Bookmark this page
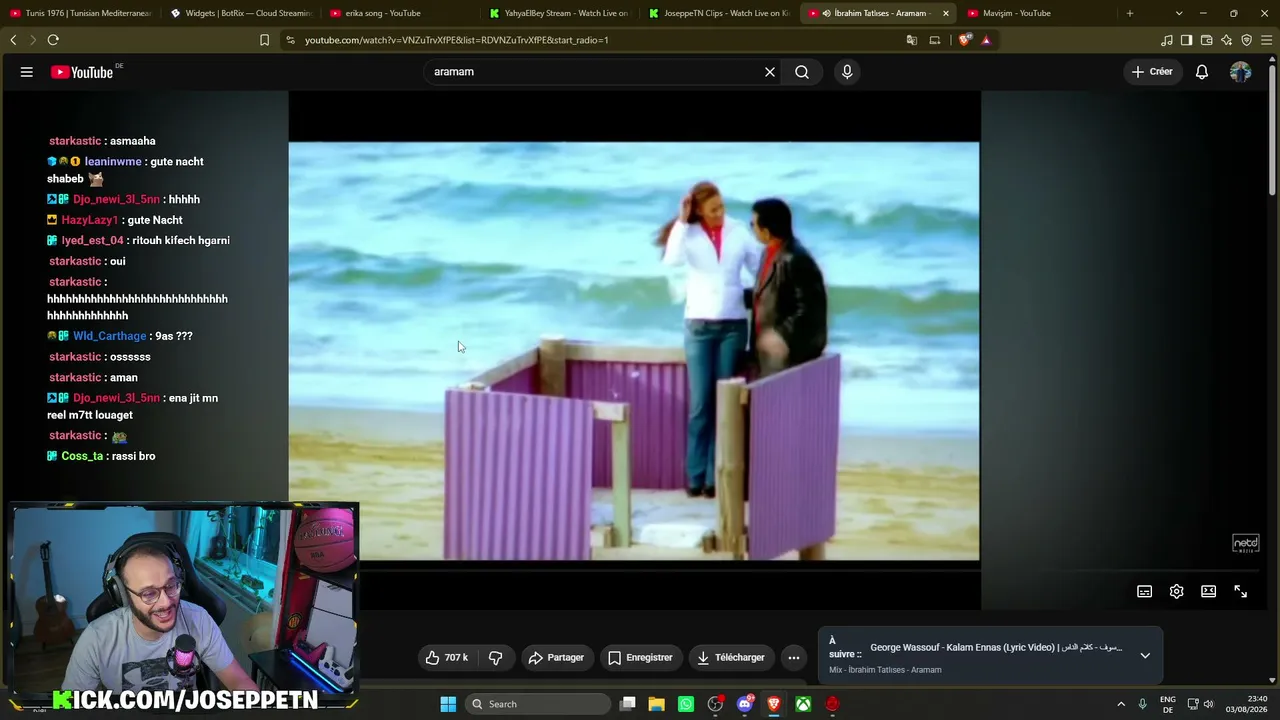This screenshot has width=1280, height=720. pyautogui.click(x=264, y=40)
